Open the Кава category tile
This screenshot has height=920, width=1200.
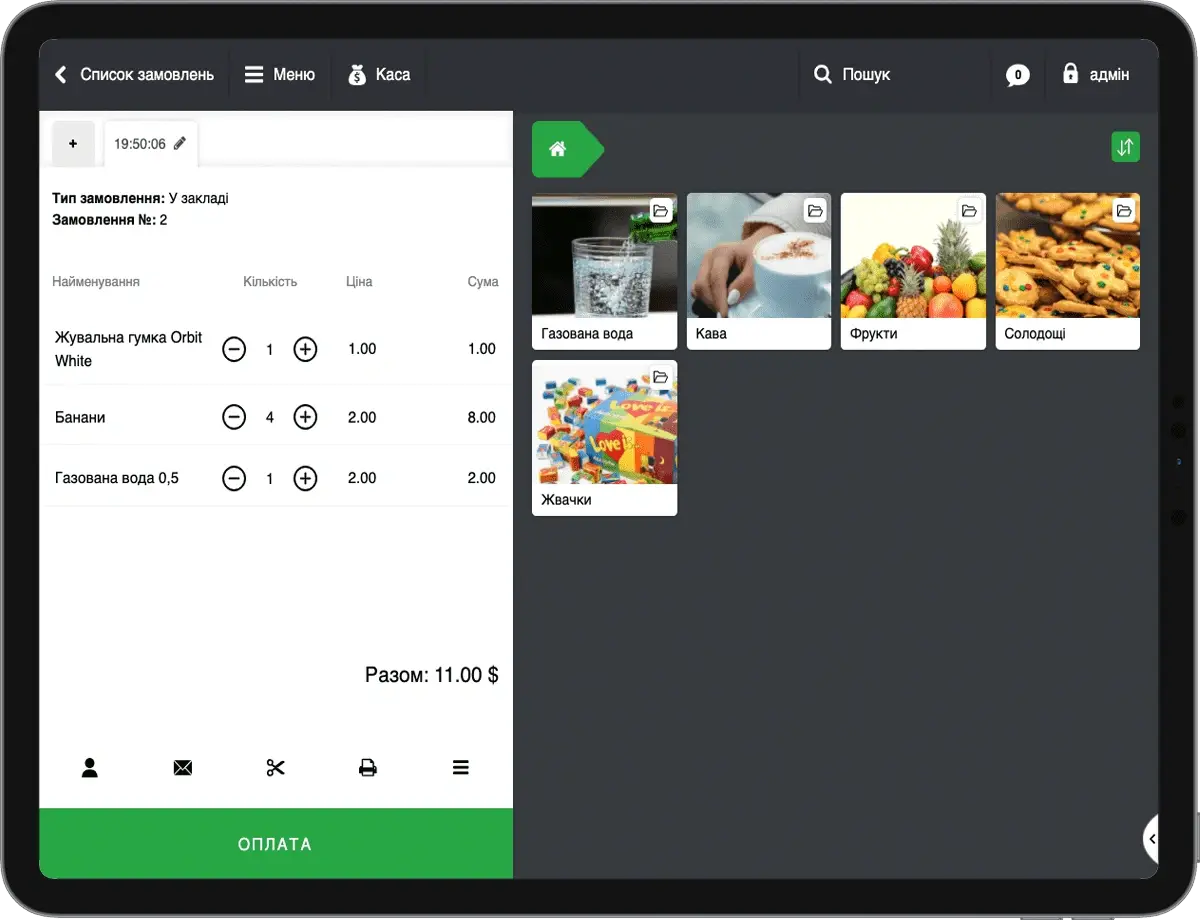tap(758, 271)
